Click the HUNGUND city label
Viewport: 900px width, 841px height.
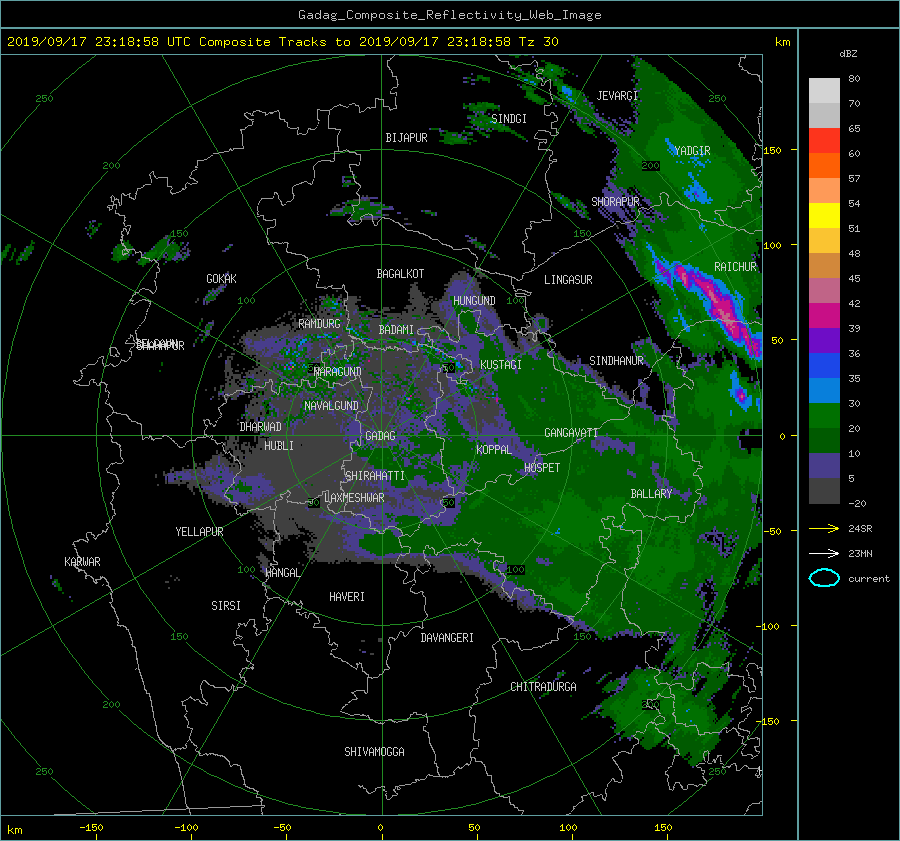474,301
